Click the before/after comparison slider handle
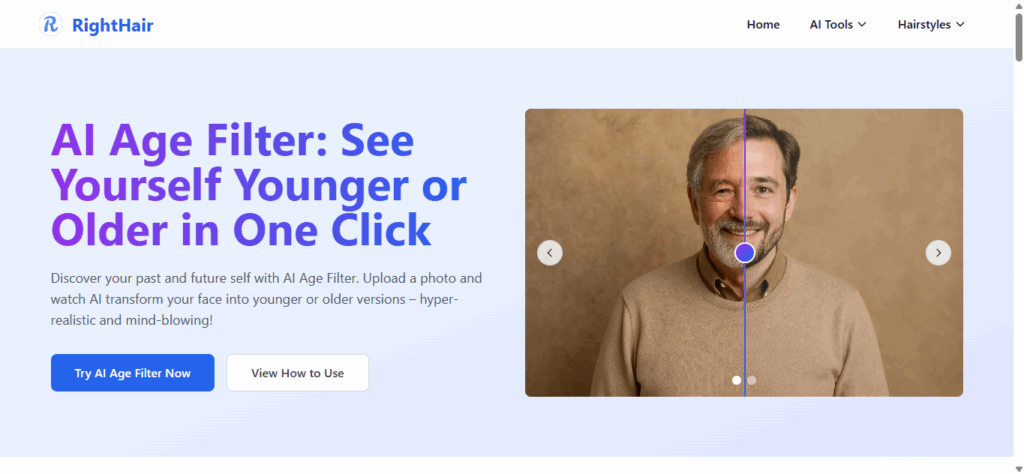1024x474 pixels. point(744,253)
